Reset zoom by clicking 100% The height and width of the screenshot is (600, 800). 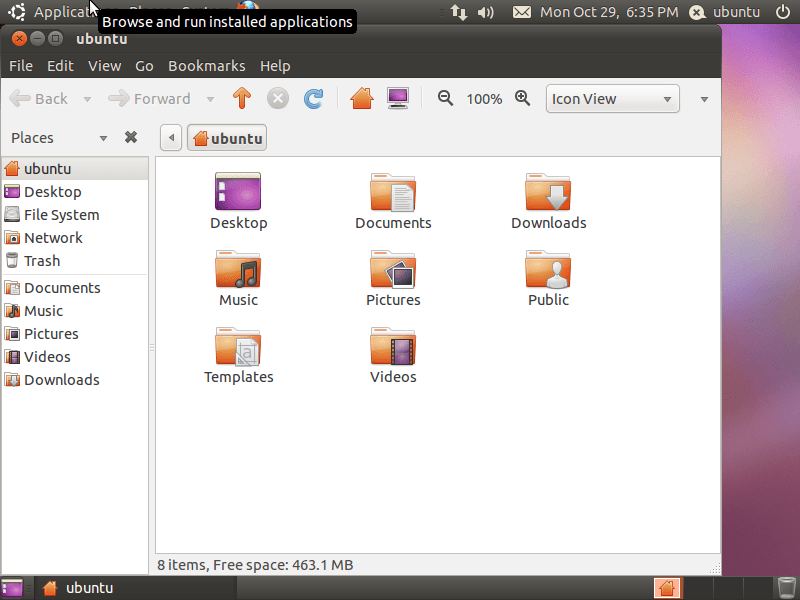[x=484, y=99]
